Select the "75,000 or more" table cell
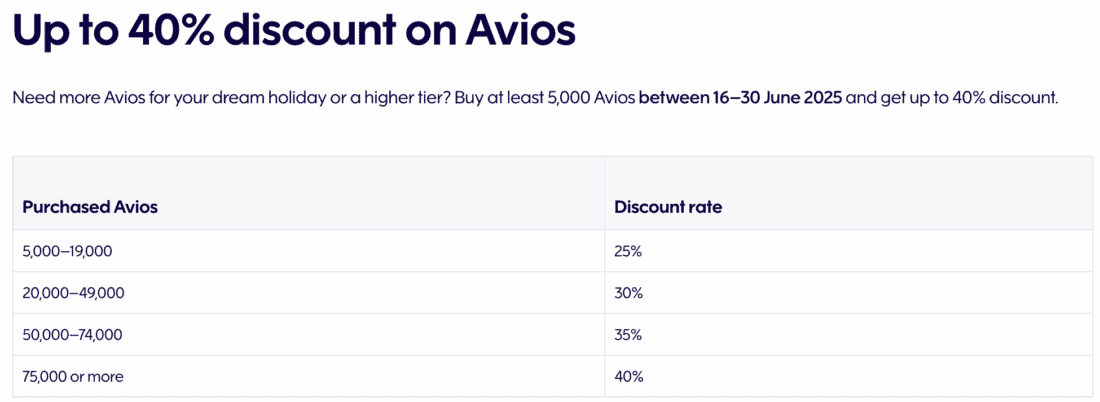The image size is (1100, 402). coord(72,377)
